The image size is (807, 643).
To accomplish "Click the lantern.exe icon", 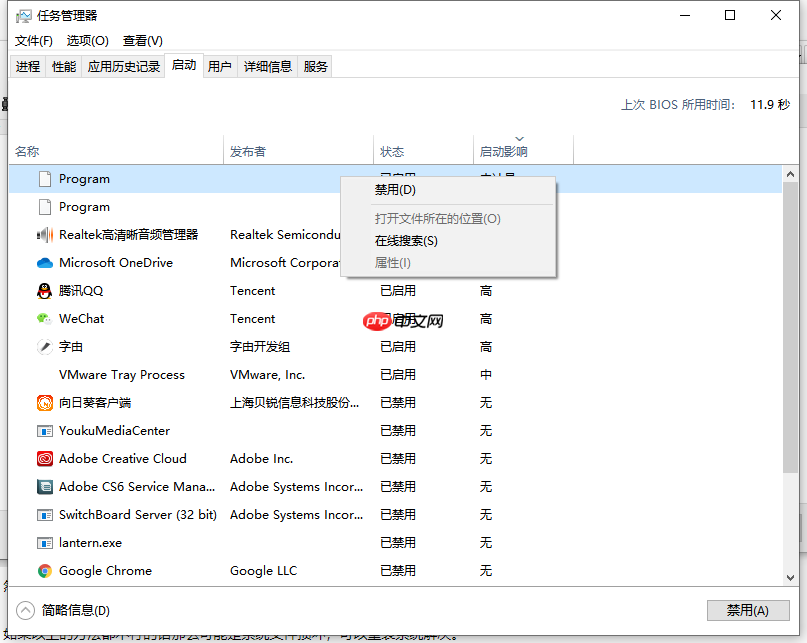I will coord(45,543).
